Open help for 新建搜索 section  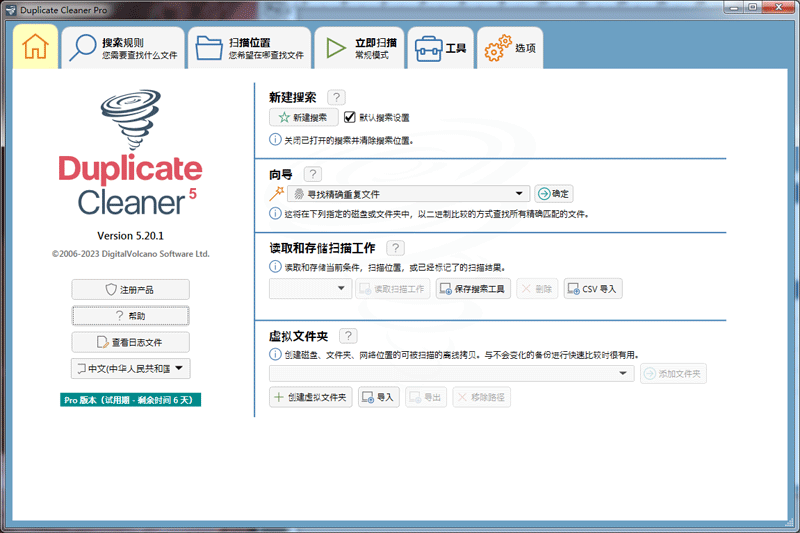point(336,97)
